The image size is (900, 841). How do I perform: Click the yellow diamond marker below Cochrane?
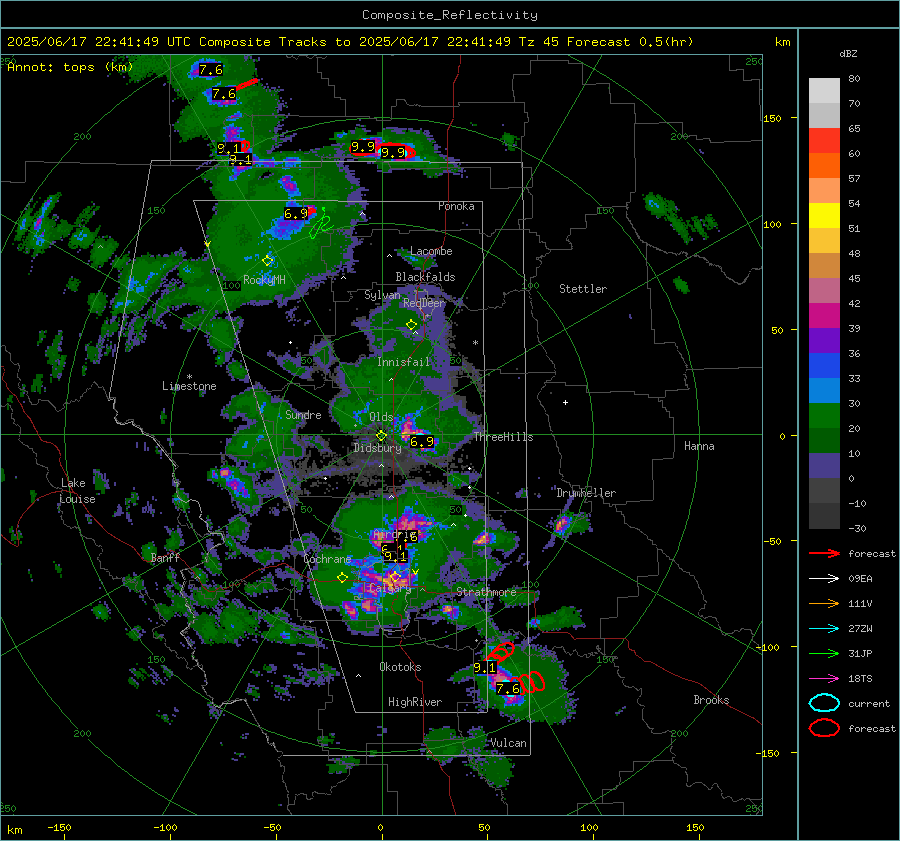click(342, 578)
